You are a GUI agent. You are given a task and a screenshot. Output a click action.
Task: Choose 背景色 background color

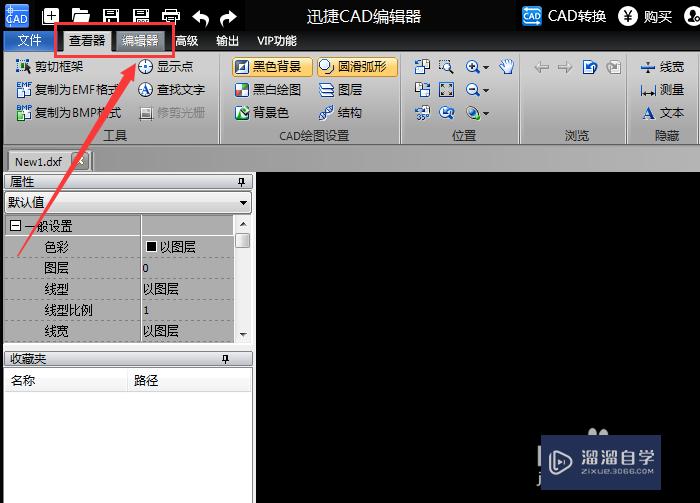262,113
